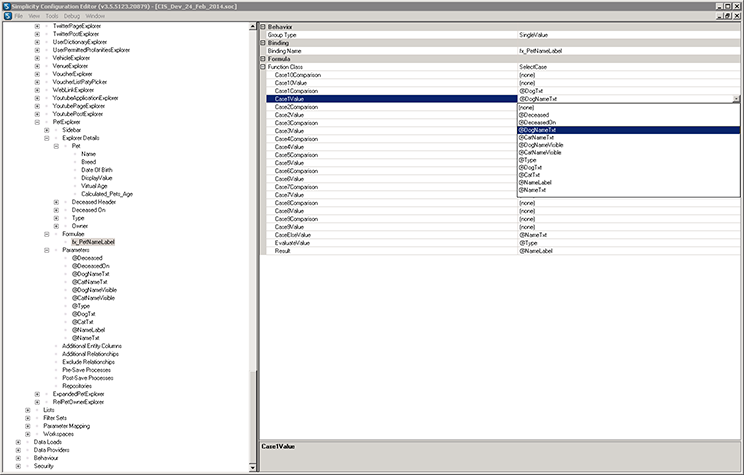Open the Window menu
The image size is (744, 475).
[95, 16]
